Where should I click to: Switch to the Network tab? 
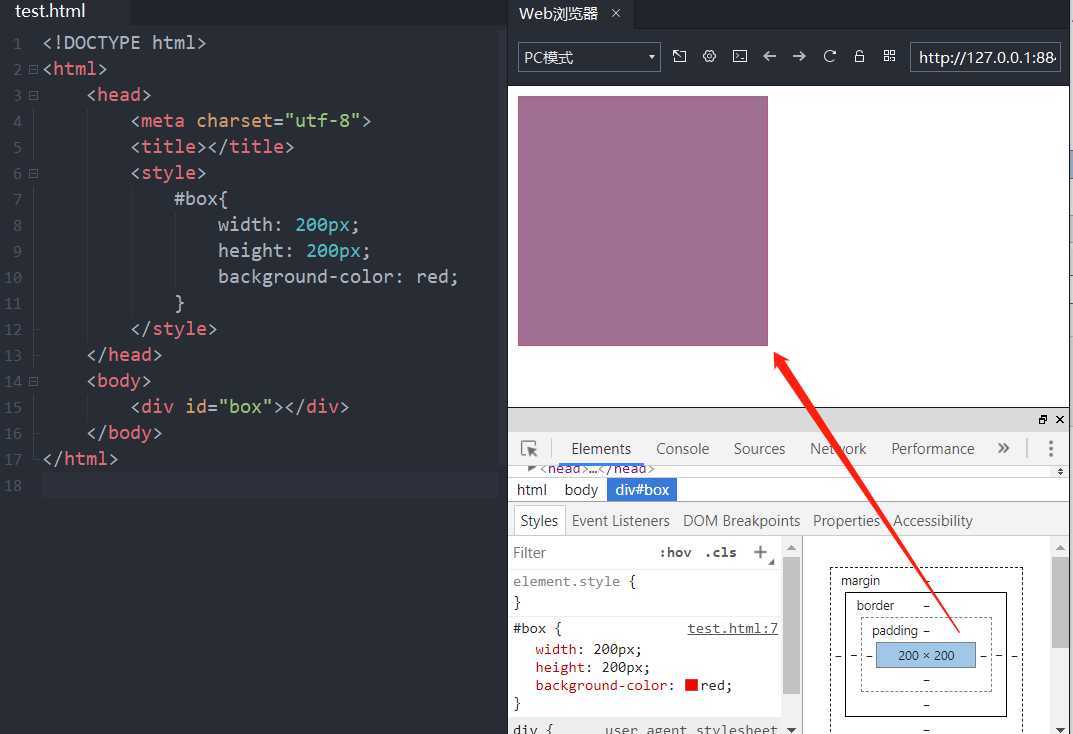point(838,449)
